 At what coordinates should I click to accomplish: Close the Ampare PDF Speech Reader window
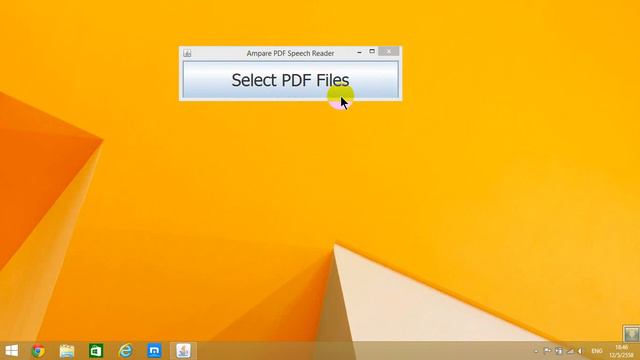[x=389, y=51]
